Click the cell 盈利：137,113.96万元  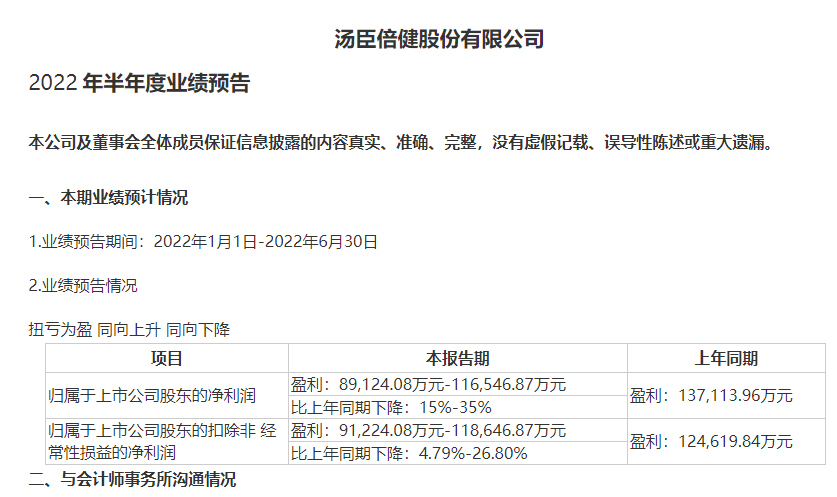point(726,396)
